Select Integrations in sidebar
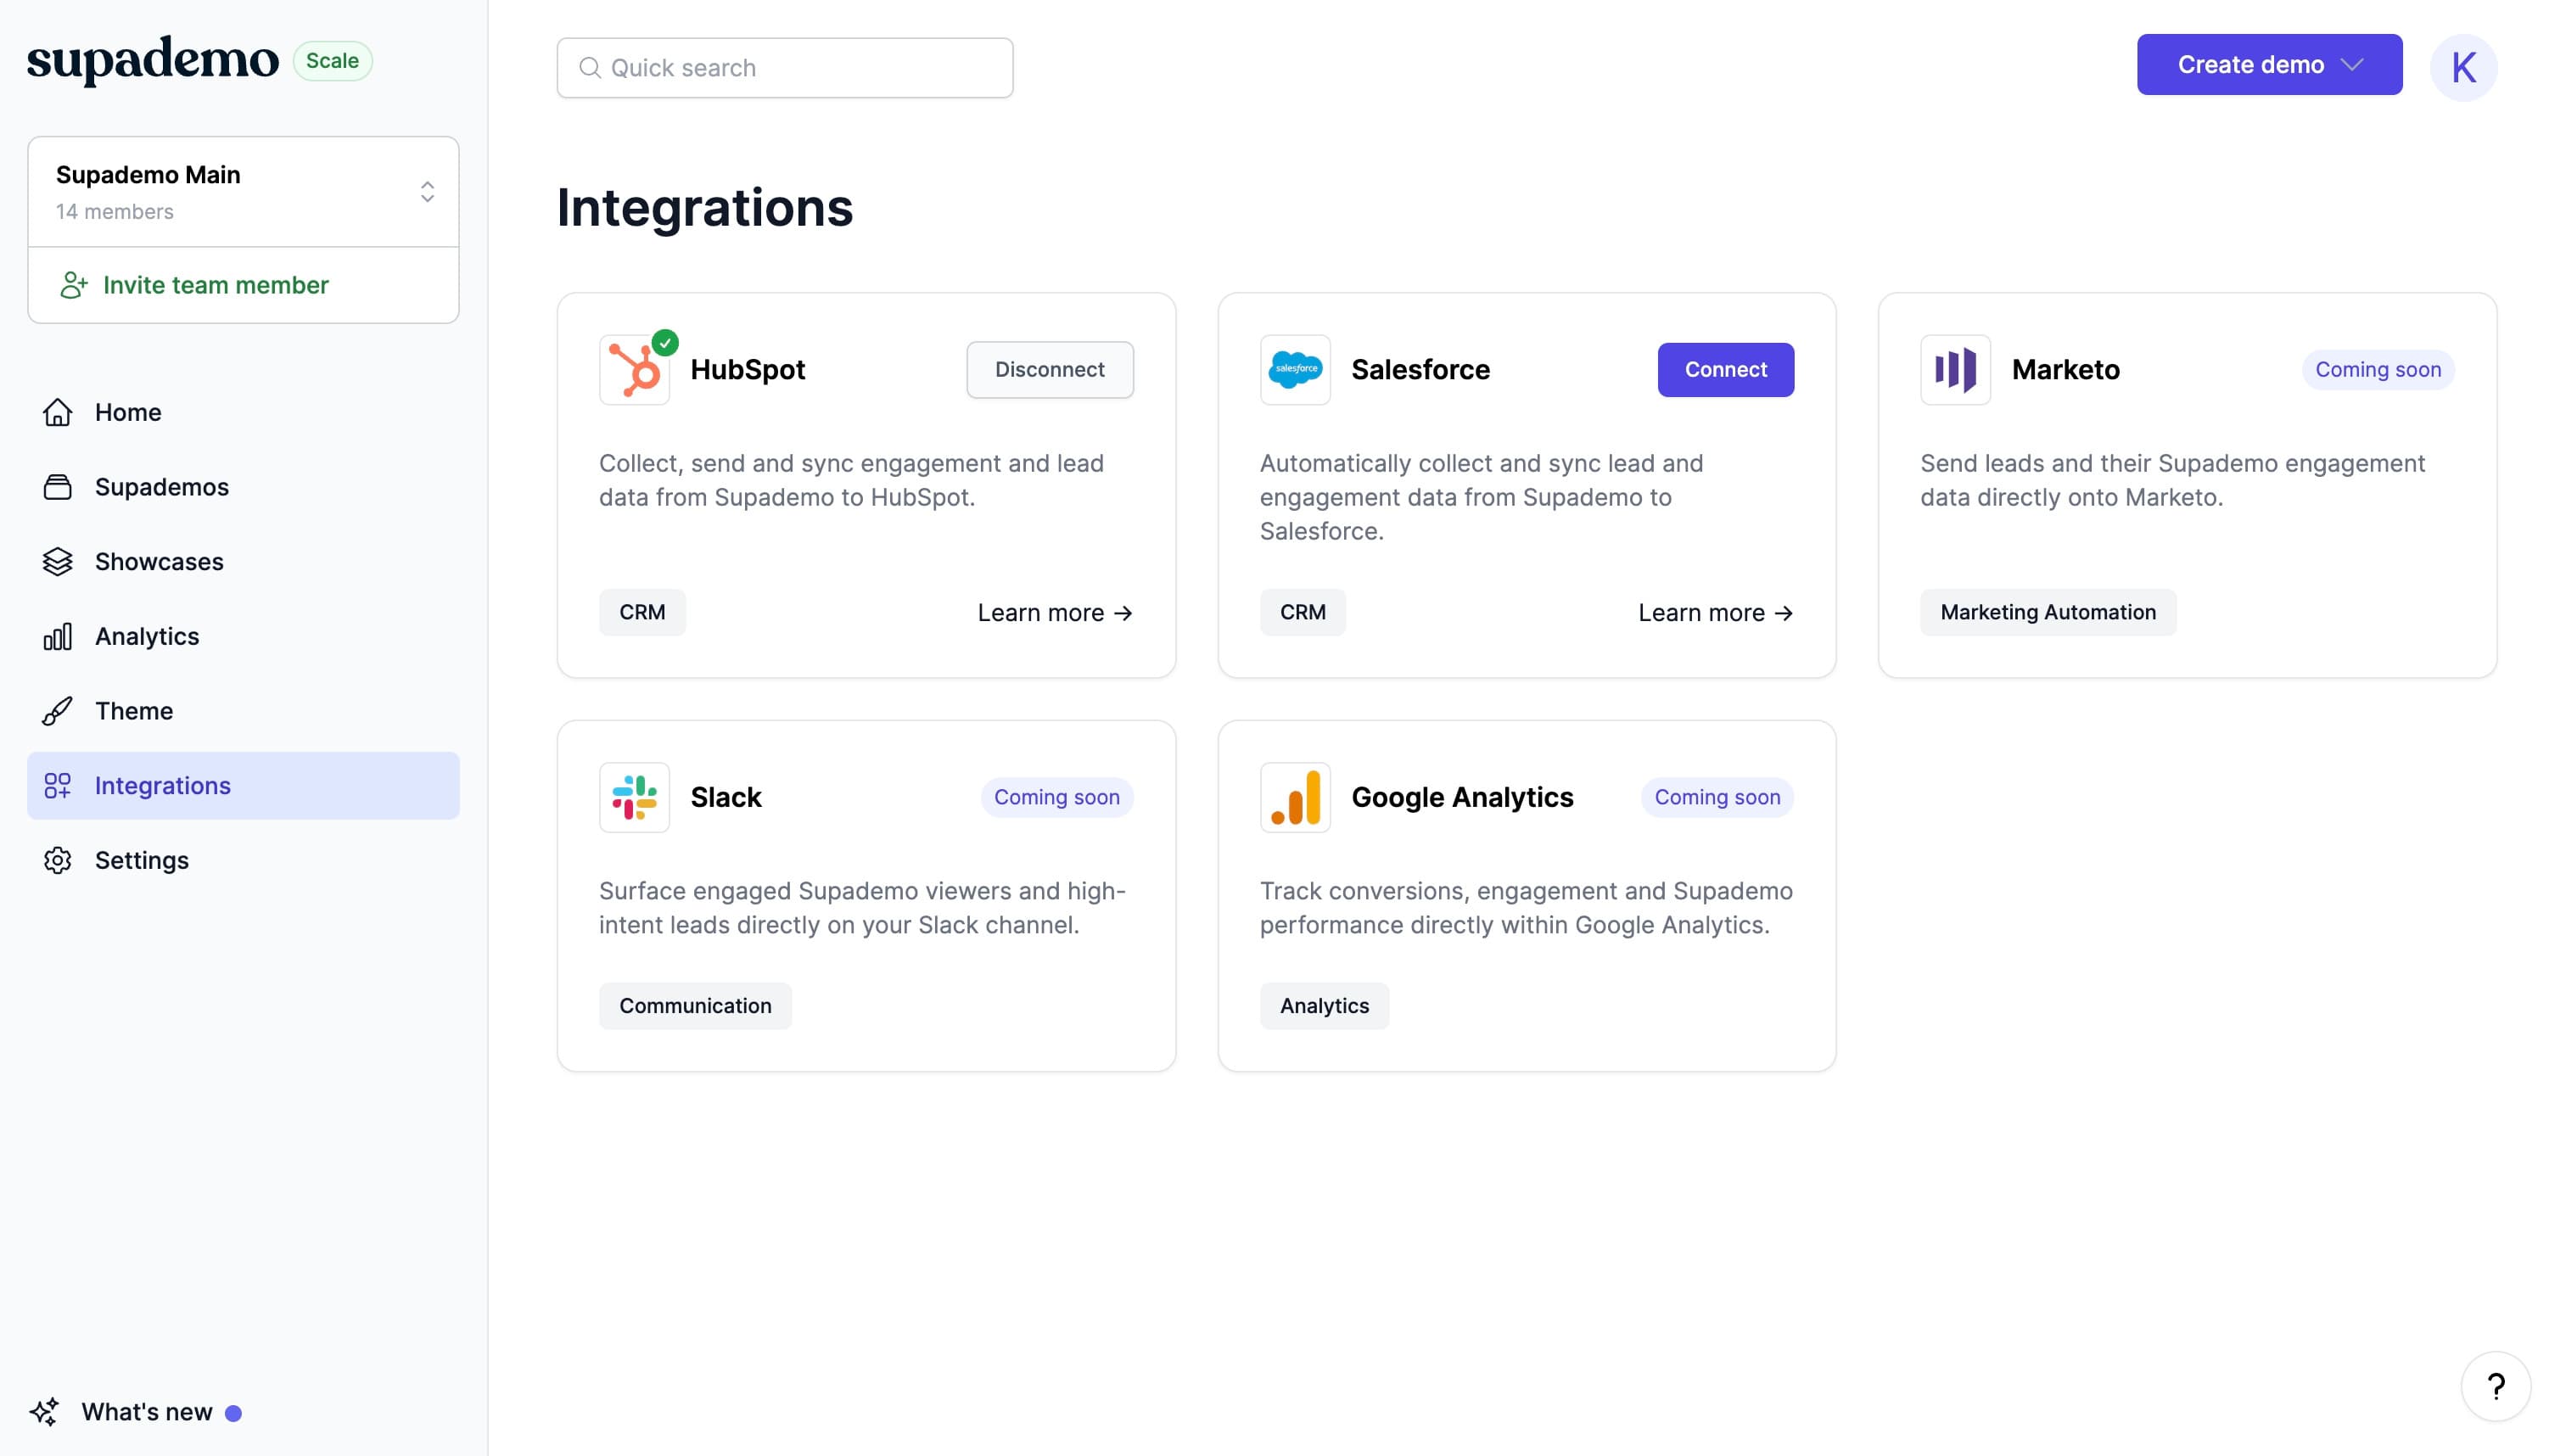 243,786
